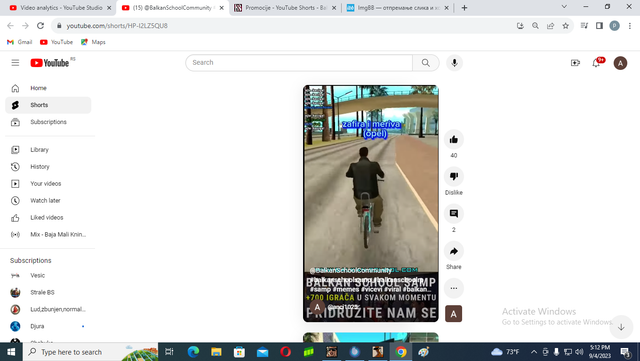Open the sound source thumbnail beside the Short
Viewport: 640px width, 361px height.
(453, 314)
